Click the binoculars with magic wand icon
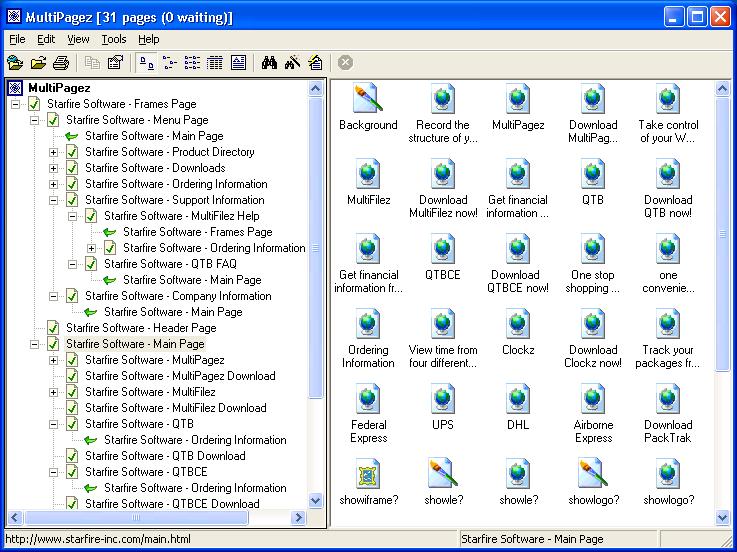Image resolution: width=737 pixels, height=552 pixels. 292,63
